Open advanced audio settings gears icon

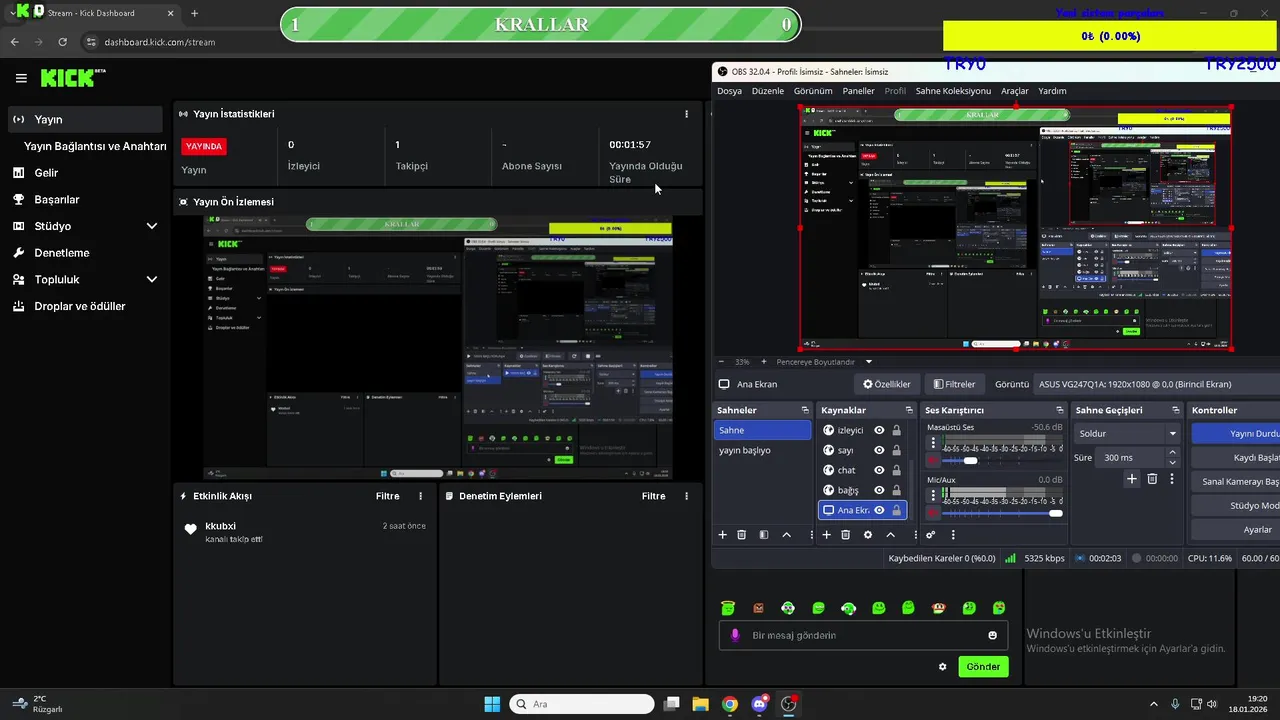tap(931, 535)
